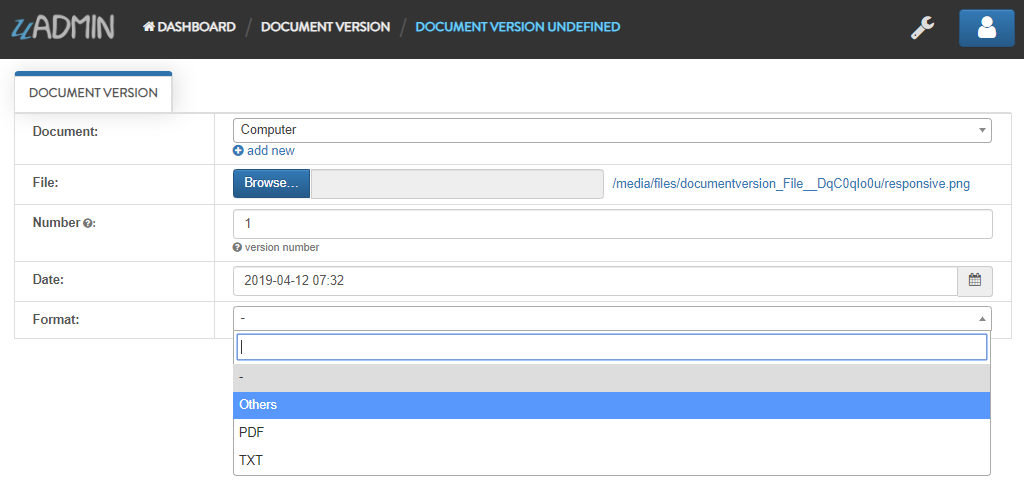Image resolution: width=1024 pixels, height=488 pixels.
Task: Click add new document link
Action: tap(264, 150)
